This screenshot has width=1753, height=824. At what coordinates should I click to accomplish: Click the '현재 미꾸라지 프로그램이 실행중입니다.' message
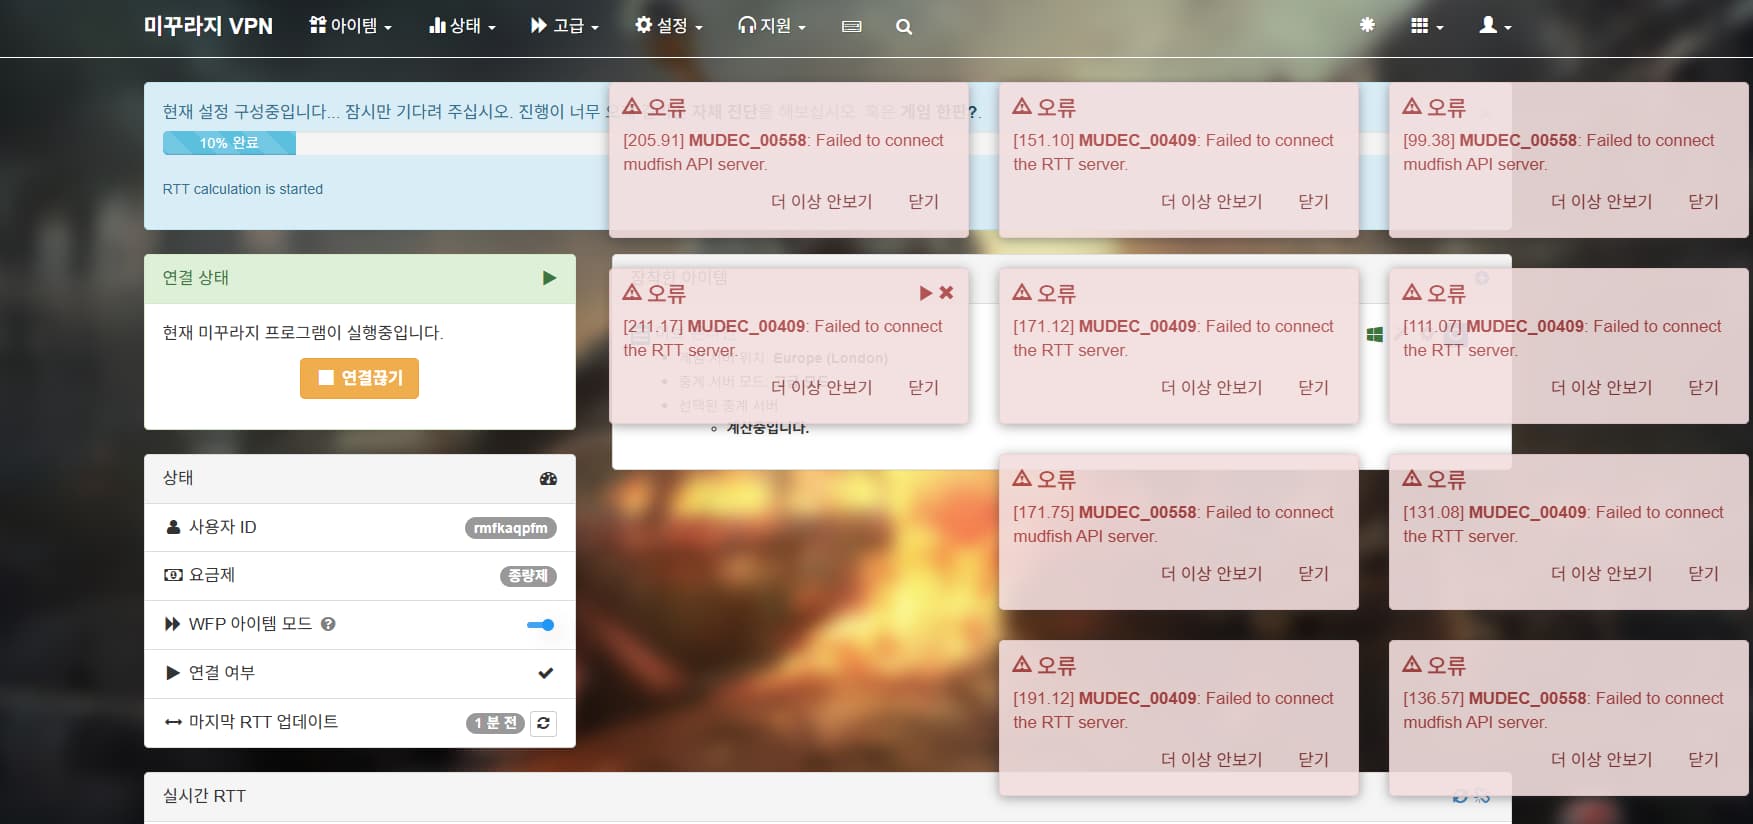tap(303, 332)
